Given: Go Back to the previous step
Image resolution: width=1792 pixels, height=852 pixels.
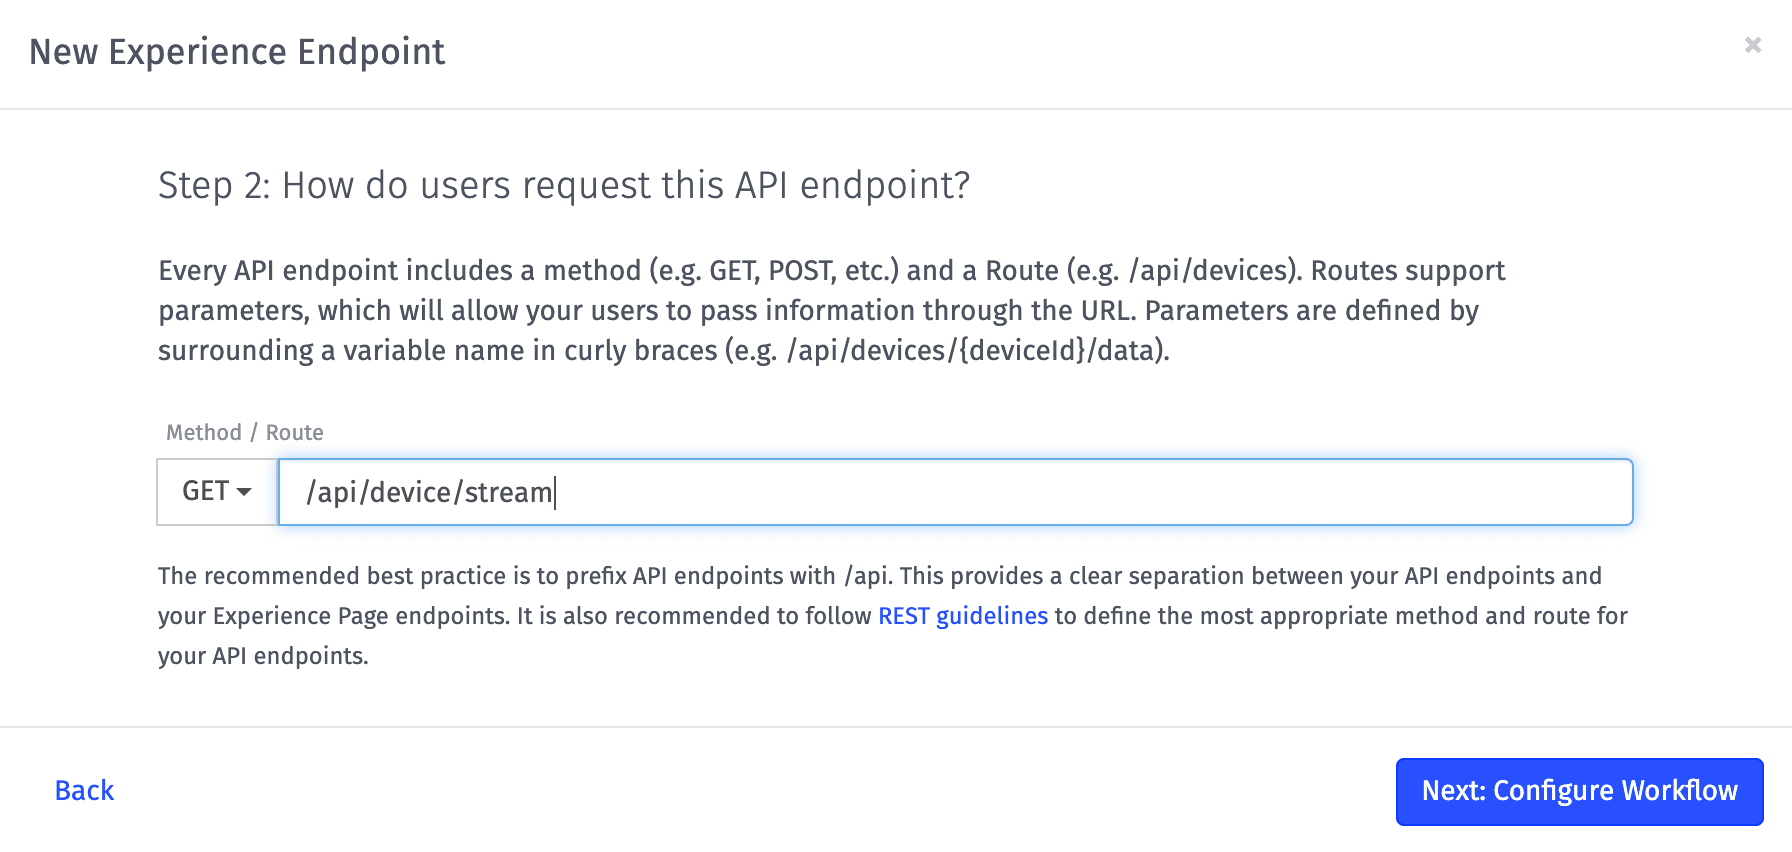Looking at the screenshot, I should pos(84,791).
